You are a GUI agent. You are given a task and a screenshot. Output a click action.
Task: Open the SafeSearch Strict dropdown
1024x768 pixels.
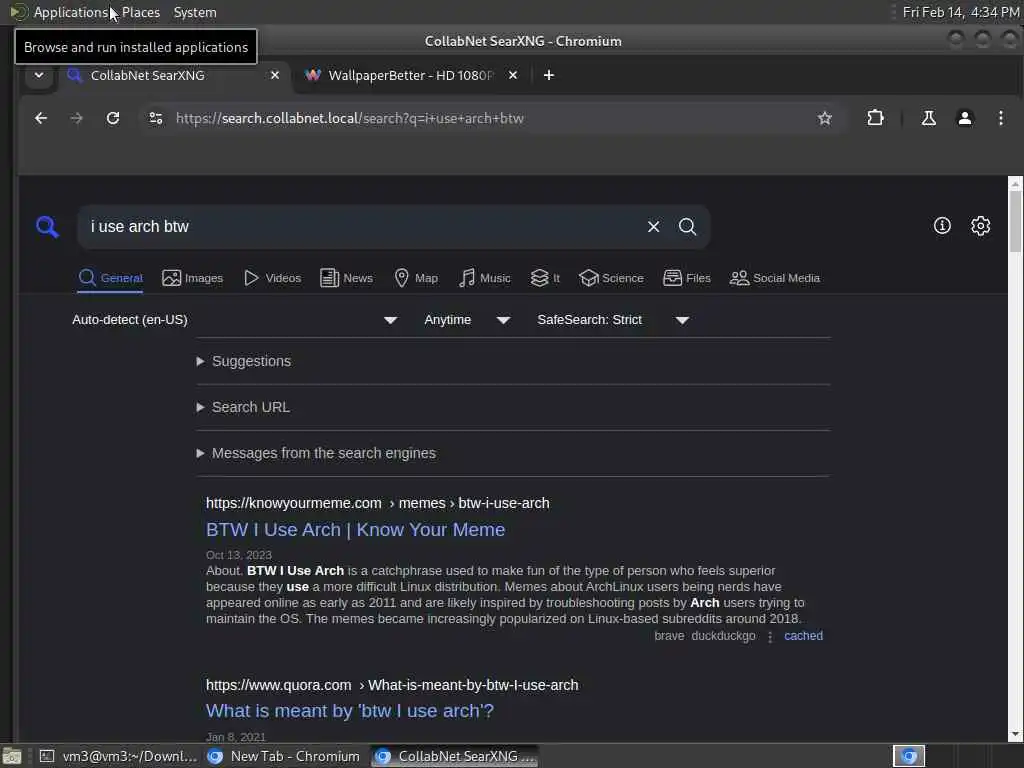(613, 320)
